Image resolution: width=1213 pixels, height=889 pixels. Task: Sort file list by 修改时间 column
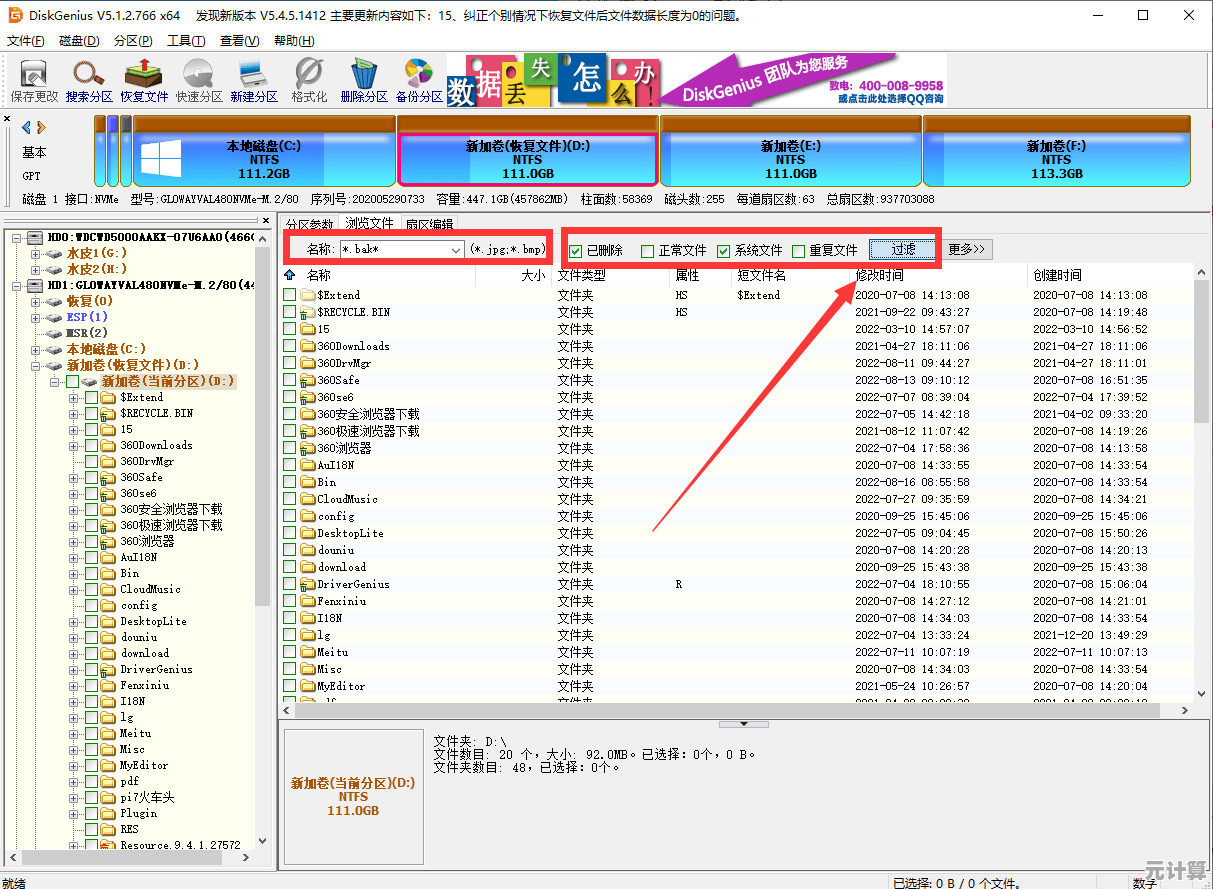(880, 275)
